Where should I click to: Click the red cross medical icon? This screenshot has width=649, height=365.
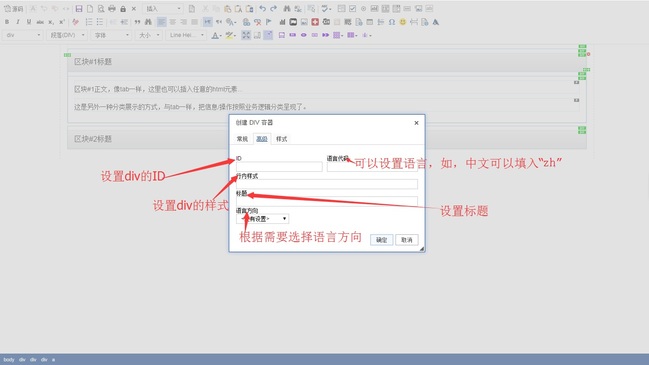click(x=315, y=22)
